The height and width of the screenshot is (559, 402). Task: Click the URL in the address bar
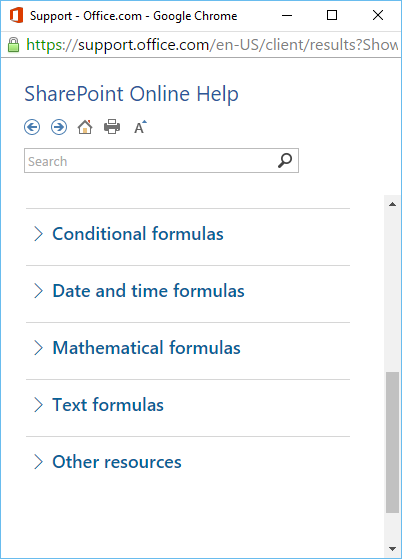(212, 45)
